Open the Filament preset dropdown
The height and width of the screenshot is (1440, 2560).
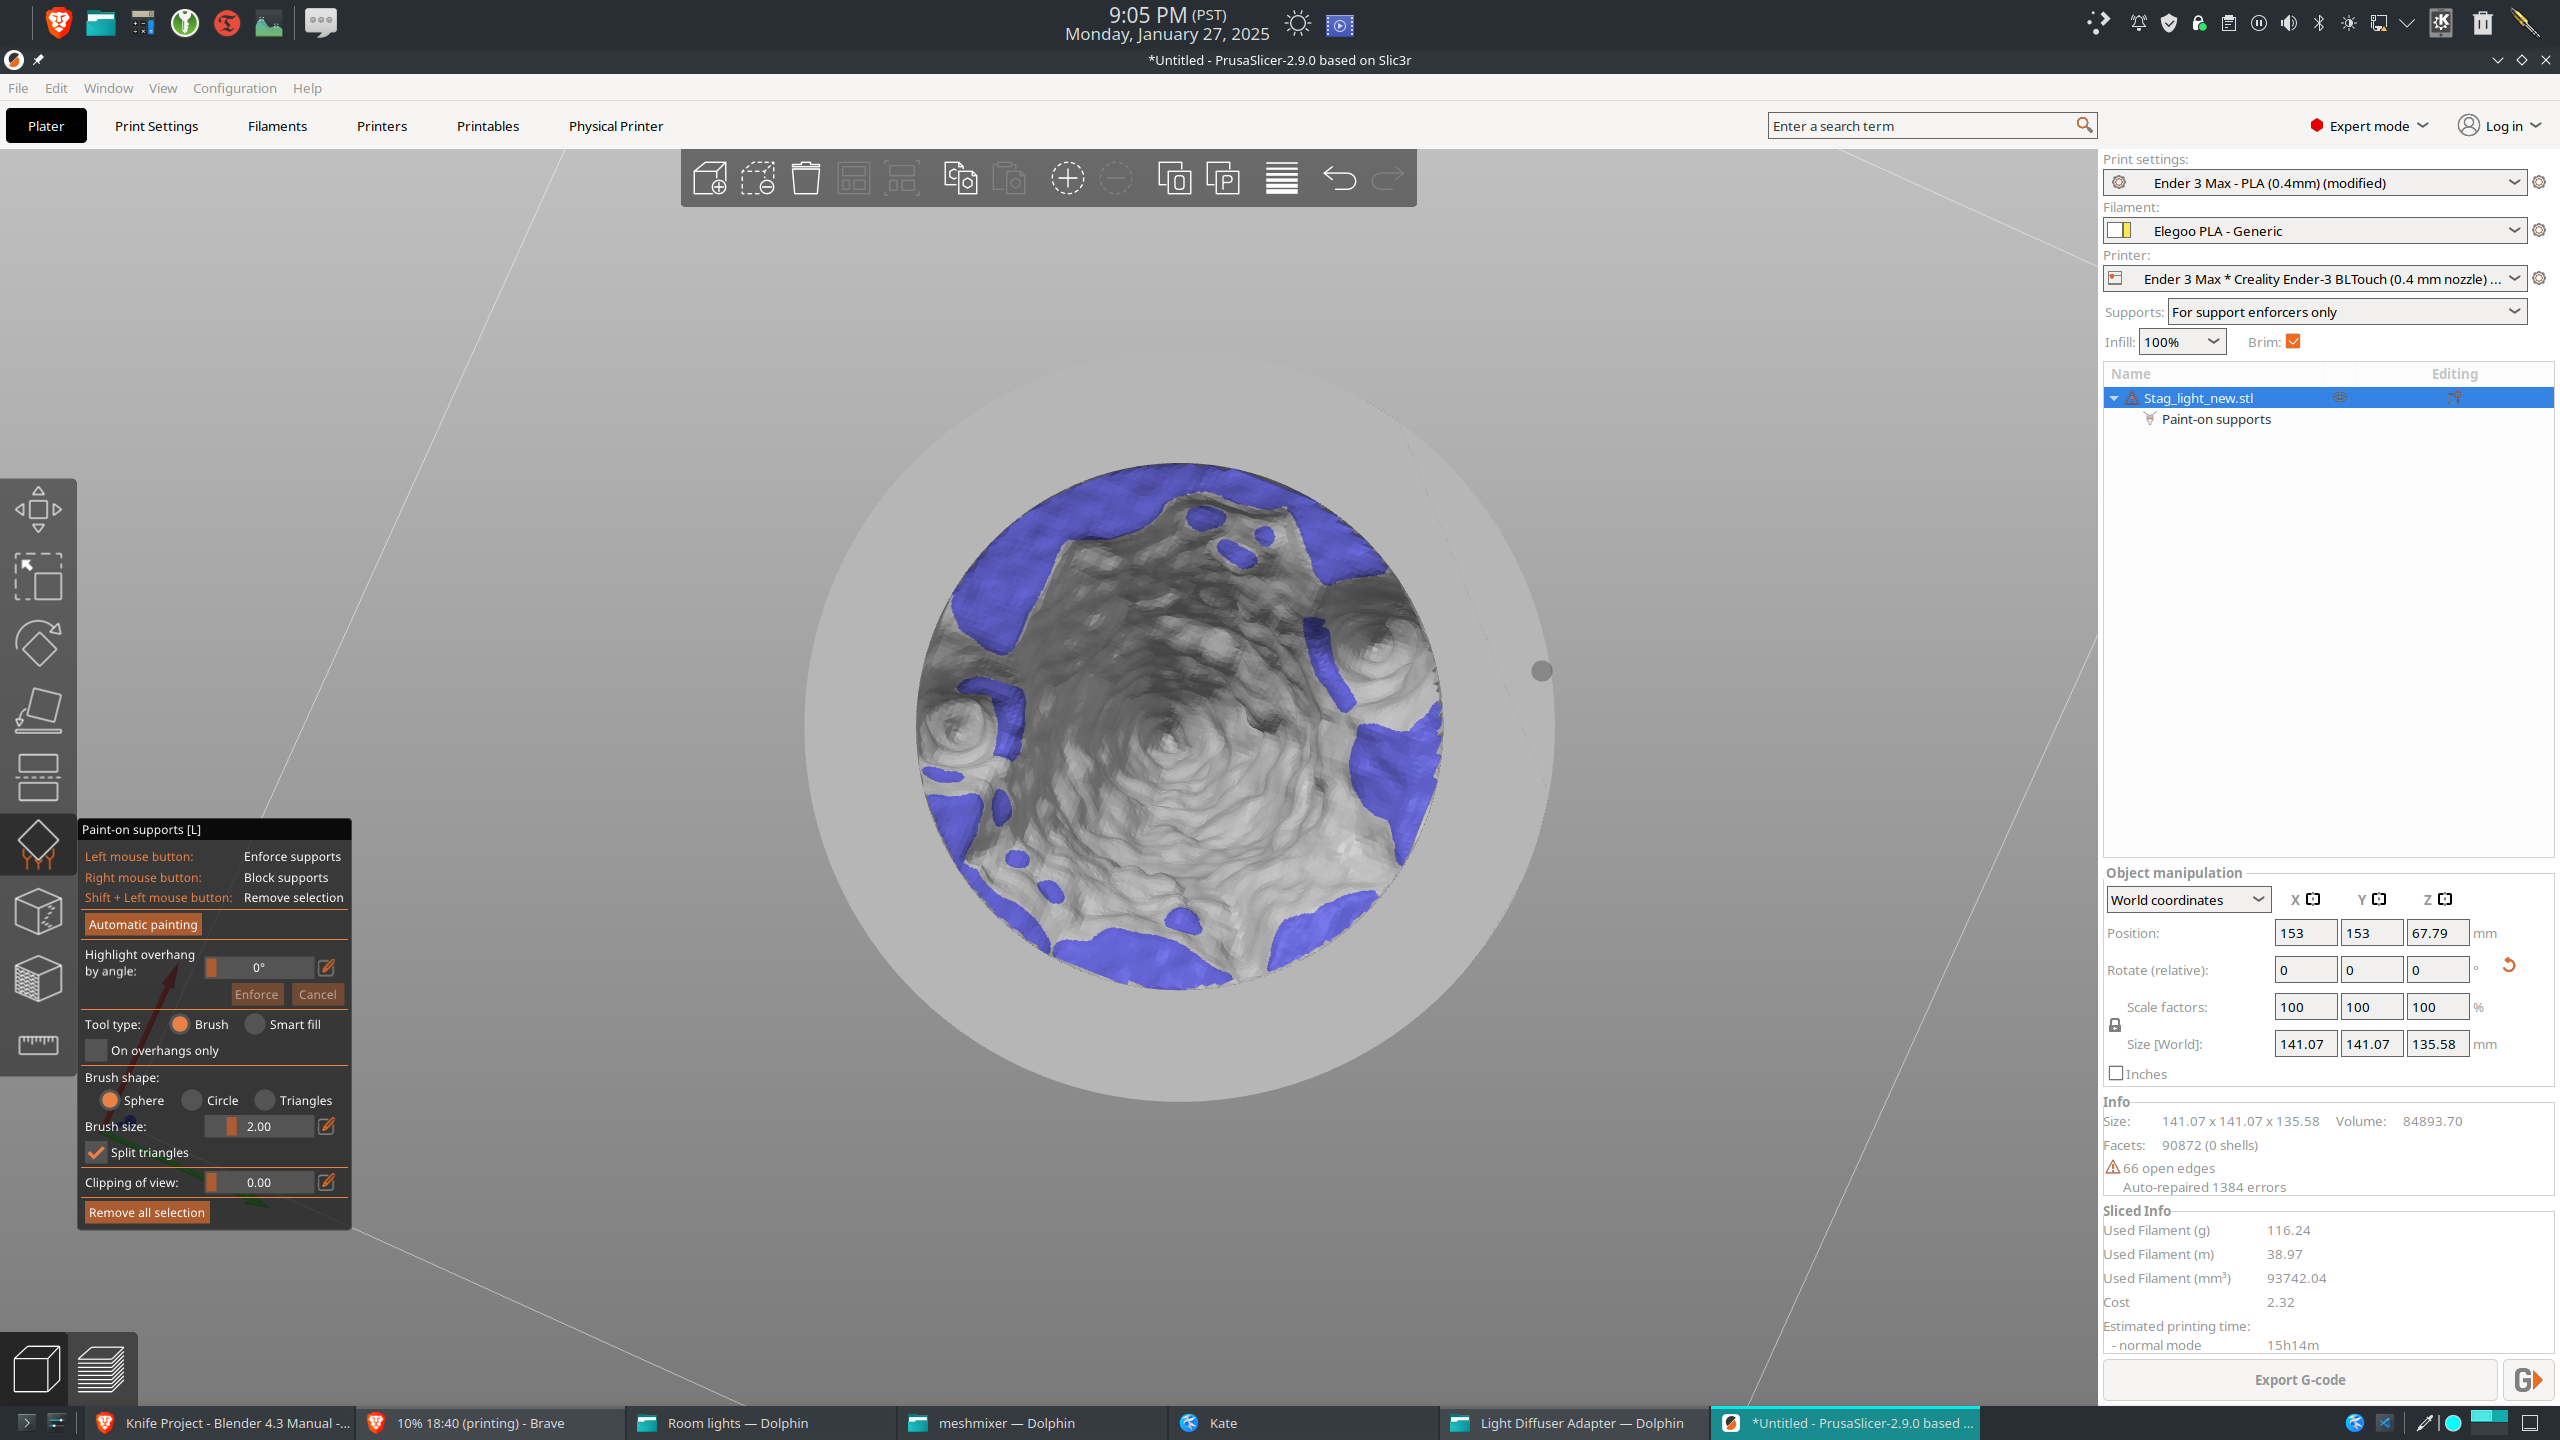pyautogui.click(x=2315, y=230)
